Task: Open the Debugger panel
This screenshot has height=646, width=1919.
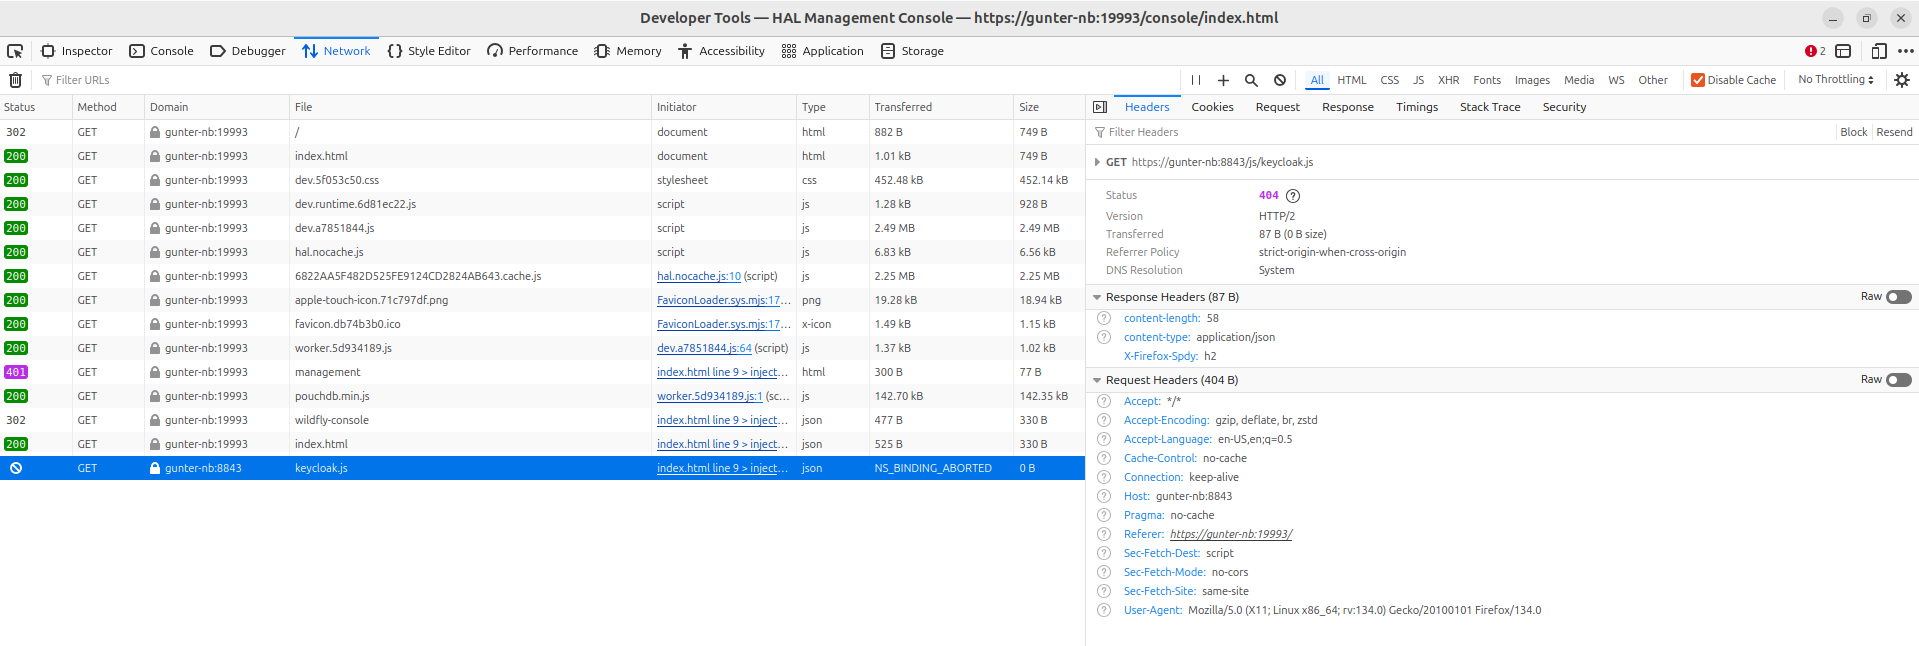Action: point(248,51)
